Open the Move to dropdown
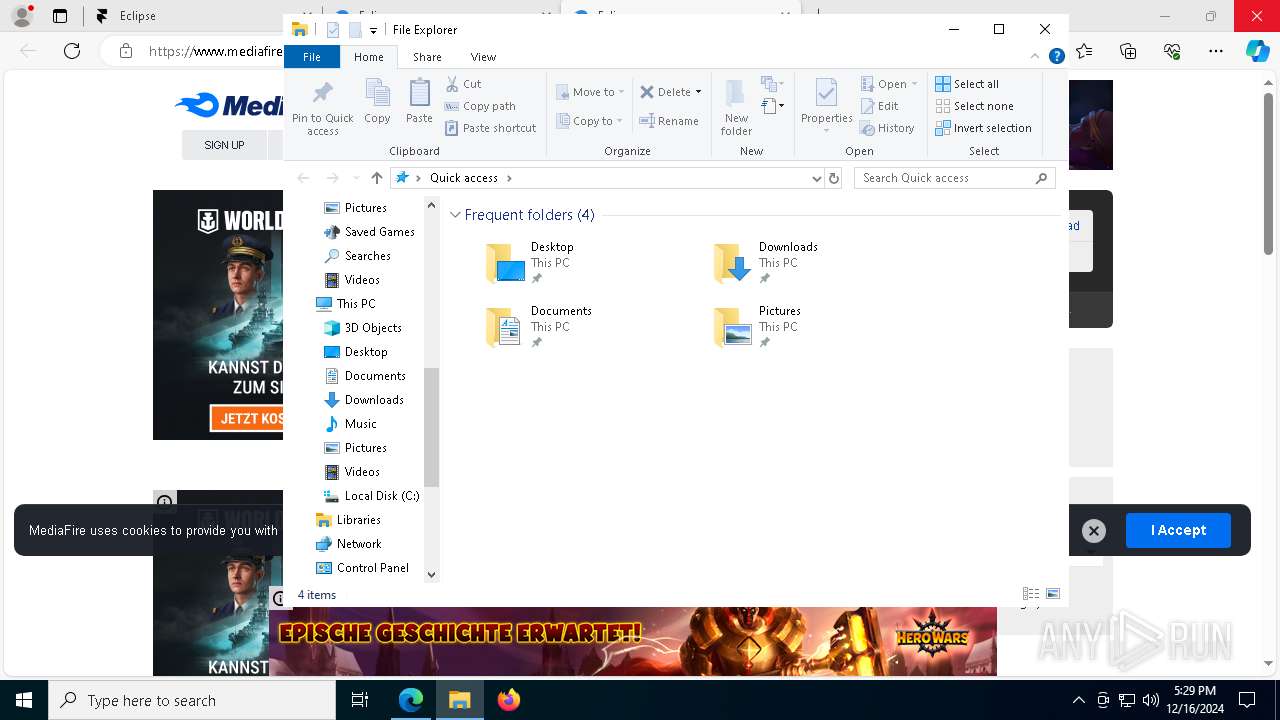 click(x=590, y=92)
